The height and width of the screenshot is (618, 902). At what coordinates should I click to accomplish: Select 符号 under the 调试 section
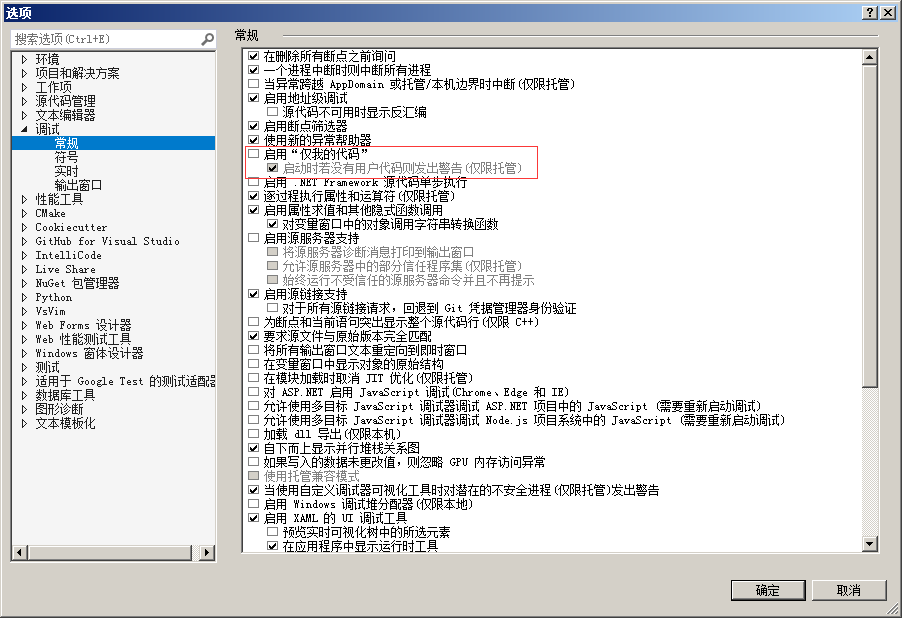(x=64, y=156)
